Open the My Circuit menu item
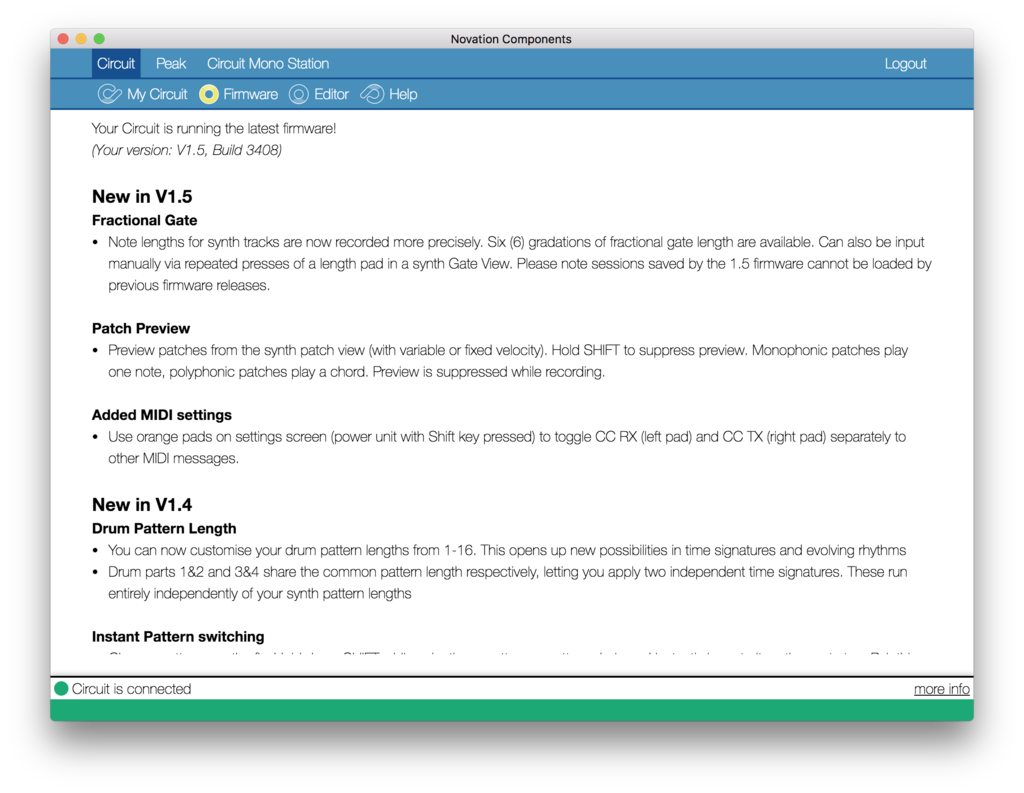 tap(157, 94)
